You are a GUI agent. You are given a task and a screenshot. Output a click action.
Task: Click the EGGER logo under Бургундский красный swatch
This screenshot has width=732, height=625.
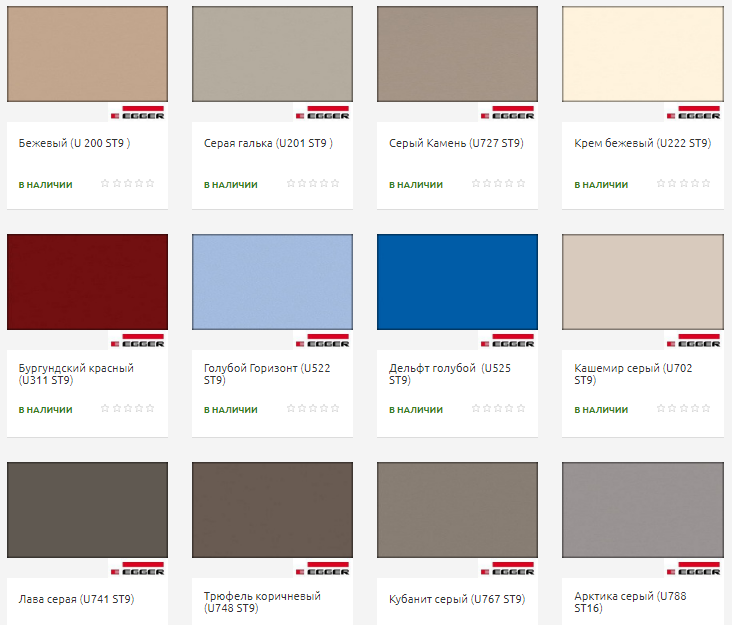coord(137,340)
